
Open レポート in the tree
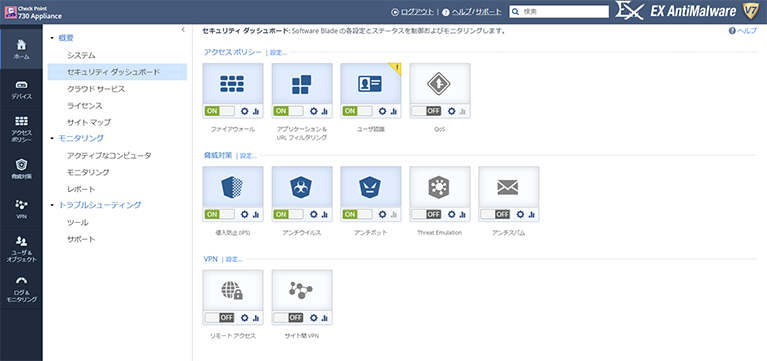pyautogui.click(x=81, y=189)
